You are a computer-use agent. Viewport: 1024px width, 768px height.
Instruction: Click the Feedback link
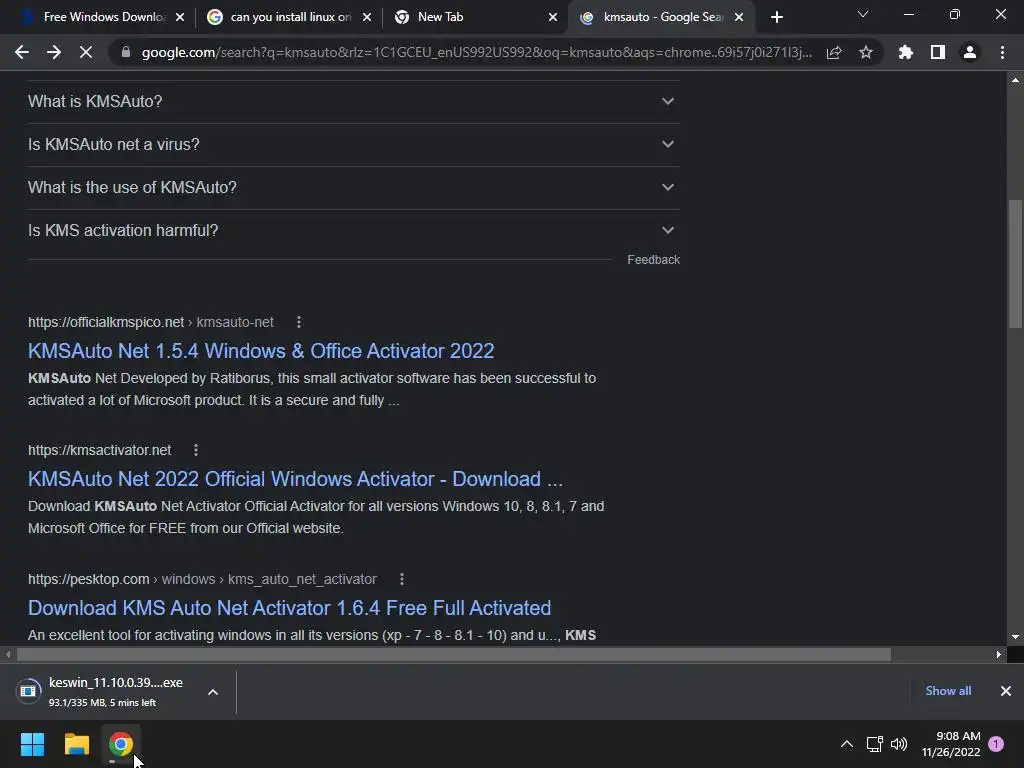click(653, 260)
